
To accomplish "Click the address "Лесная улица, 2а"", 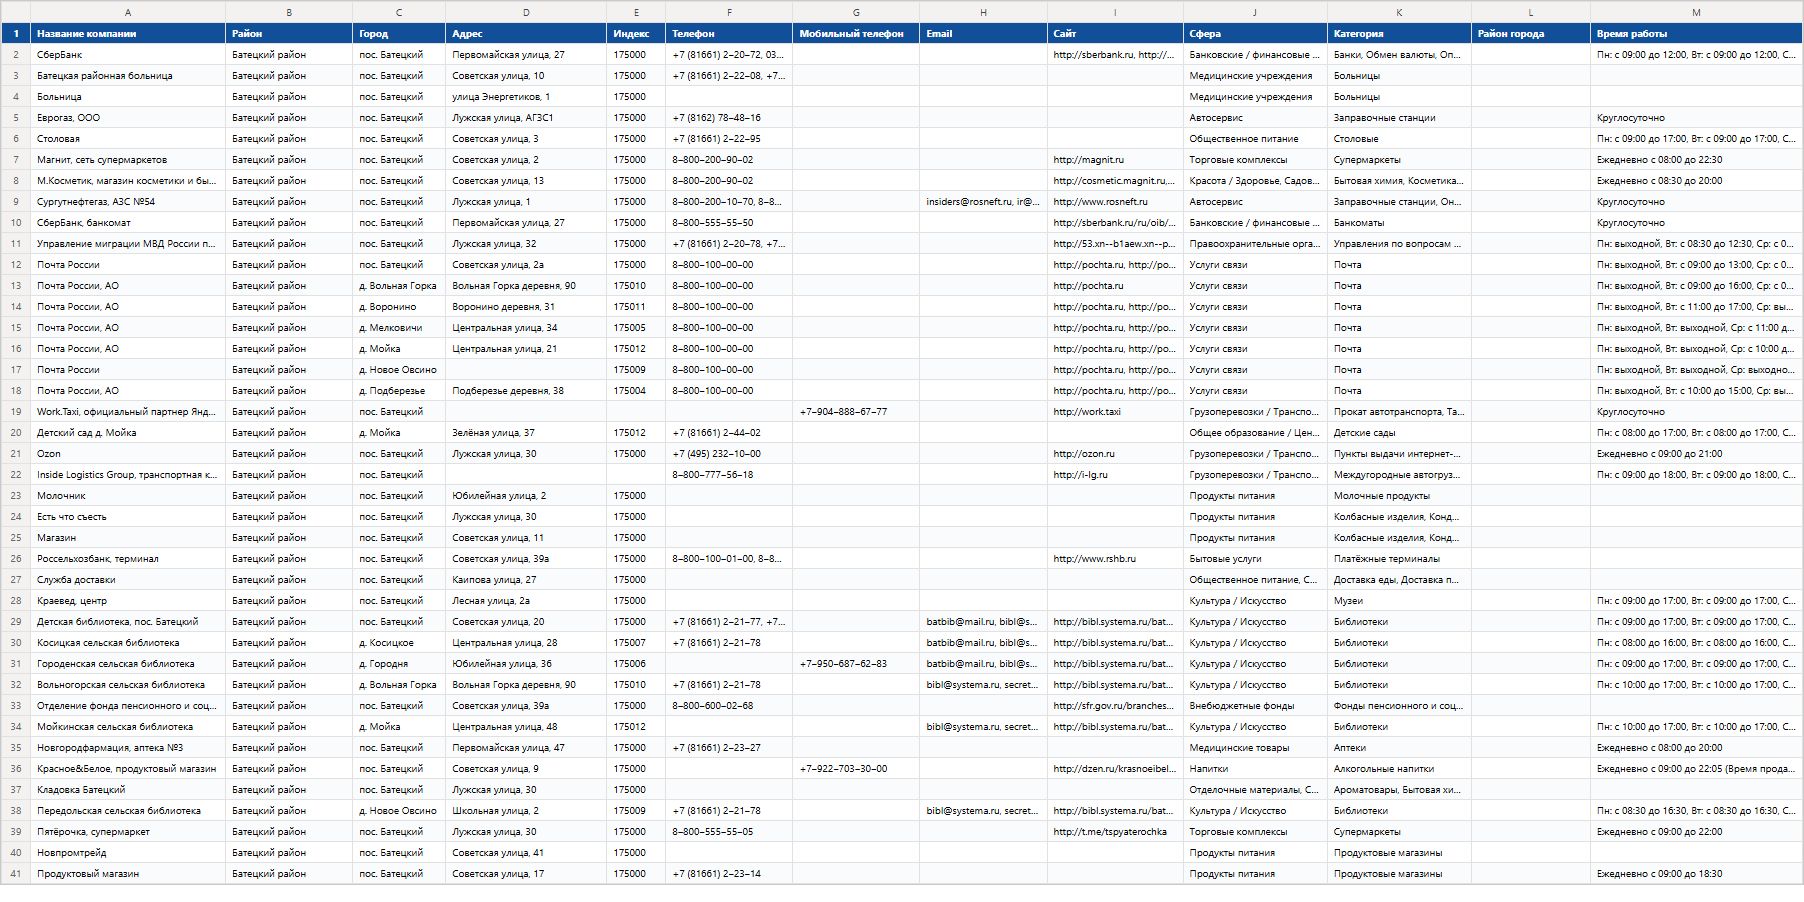I will [x=526, y=601].
